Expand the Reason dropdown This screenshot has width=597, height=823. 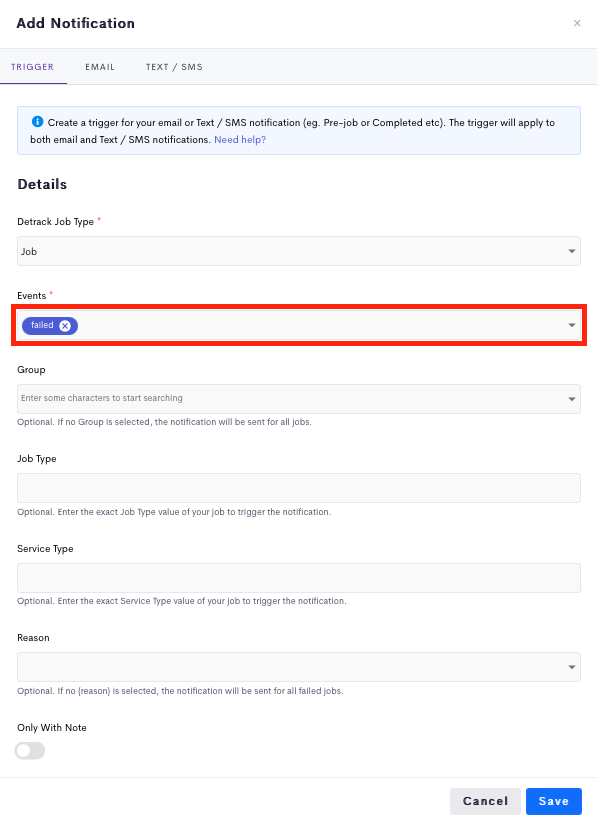(299, 667)
